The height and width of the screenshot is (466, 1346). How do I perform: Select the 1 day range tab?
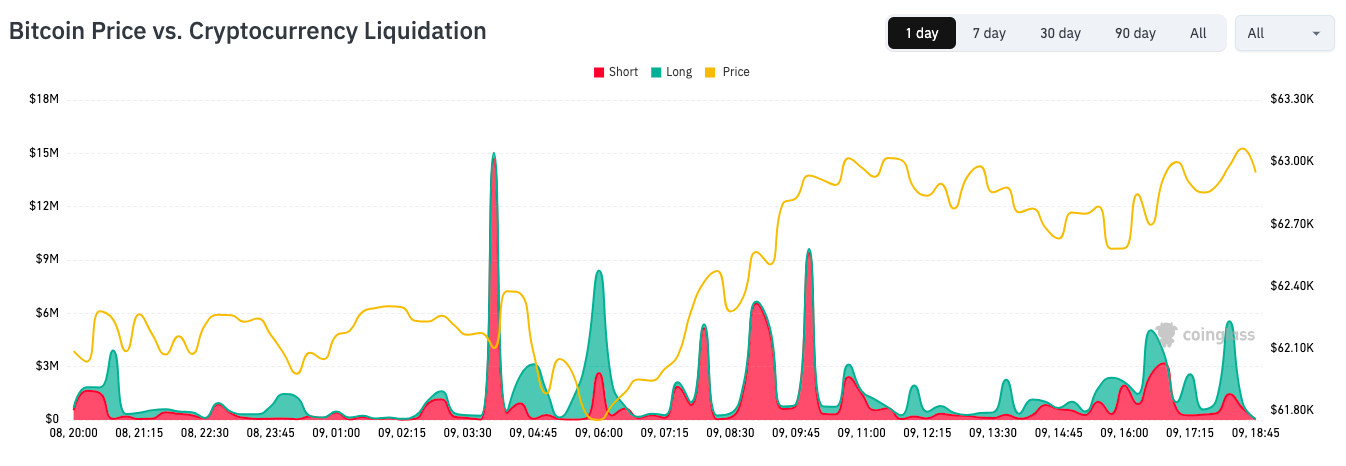click(921, 33)
